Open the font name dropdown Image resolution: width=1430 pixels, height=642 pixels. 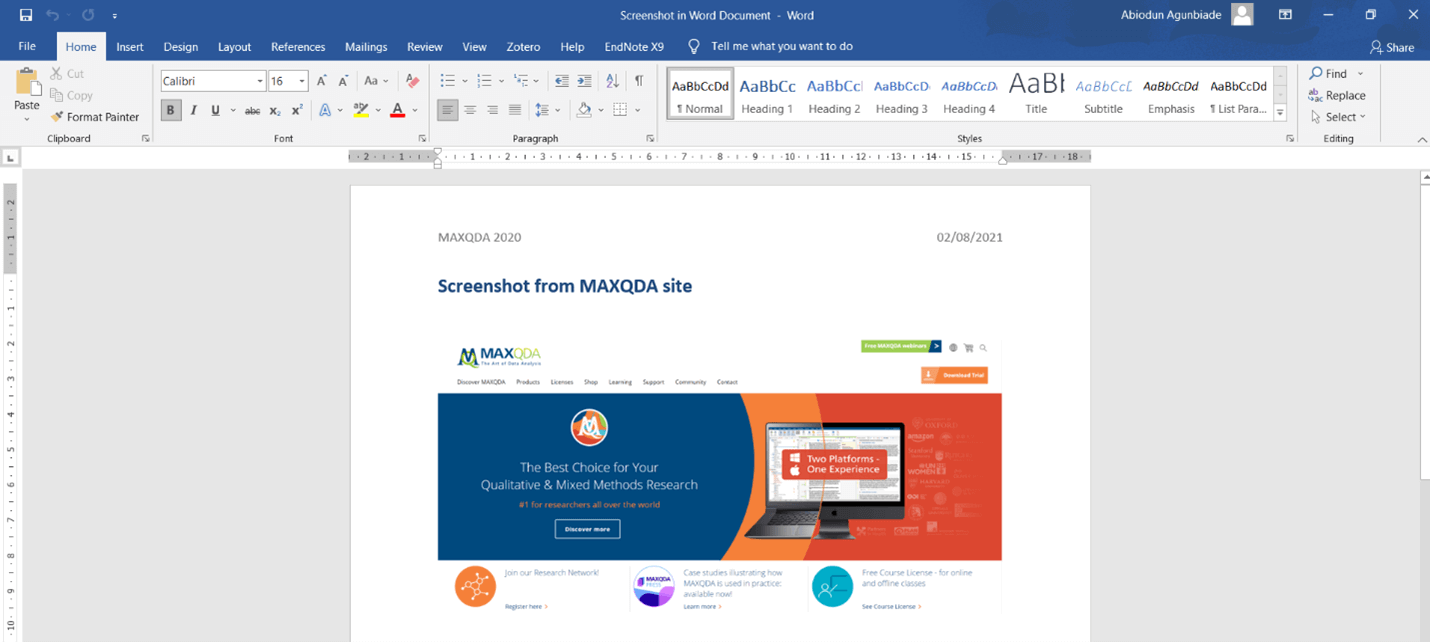(x=260, y=81)
